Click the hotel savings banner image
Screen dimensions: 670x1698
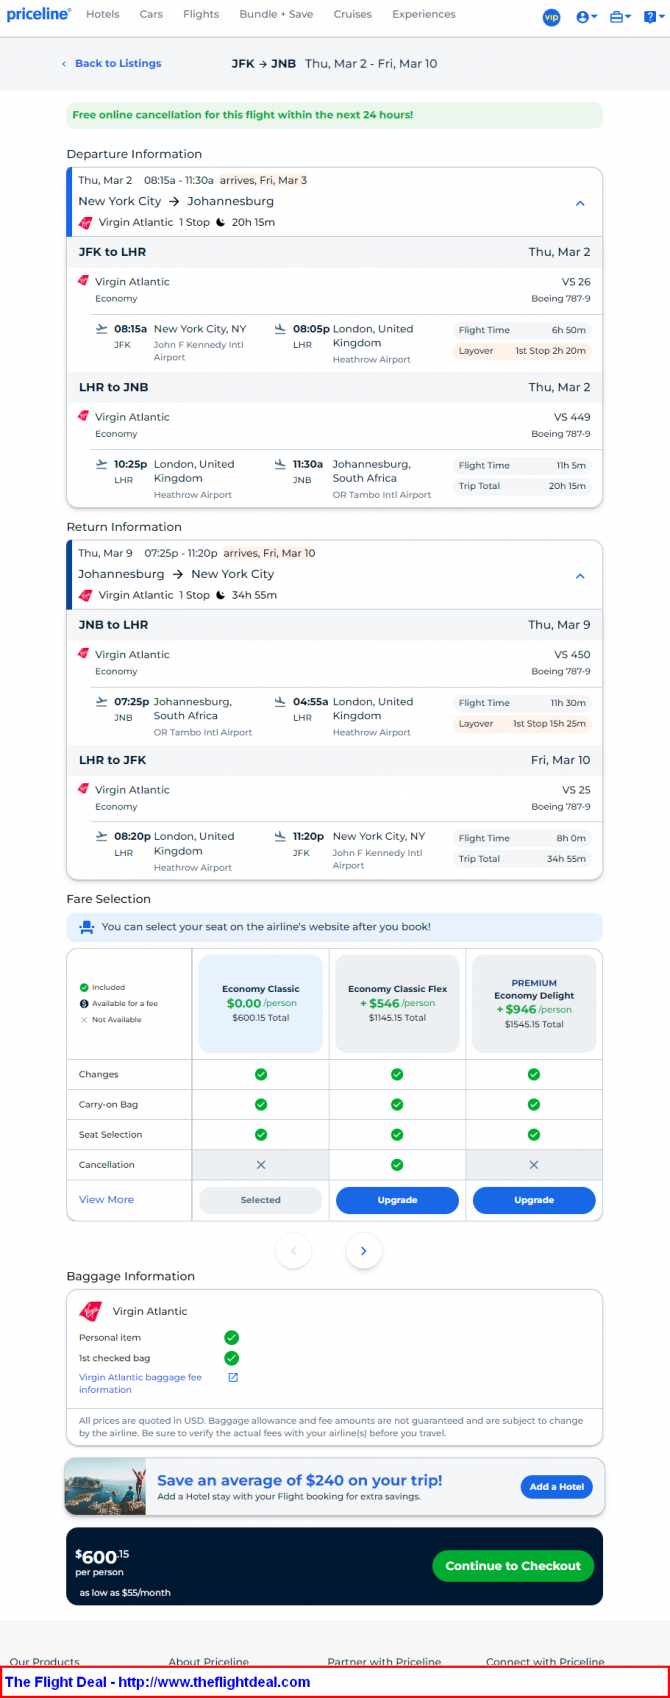(105, 1486)
